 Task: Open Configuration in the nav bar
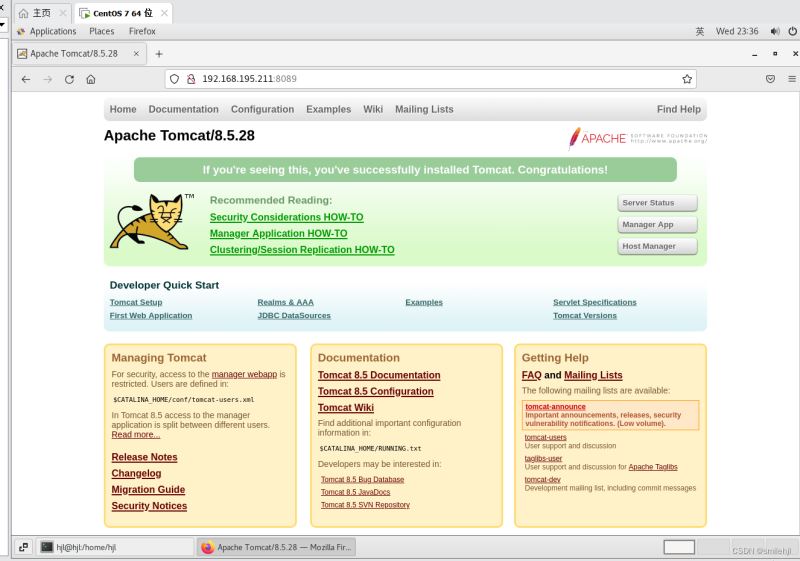click(262, 109)
